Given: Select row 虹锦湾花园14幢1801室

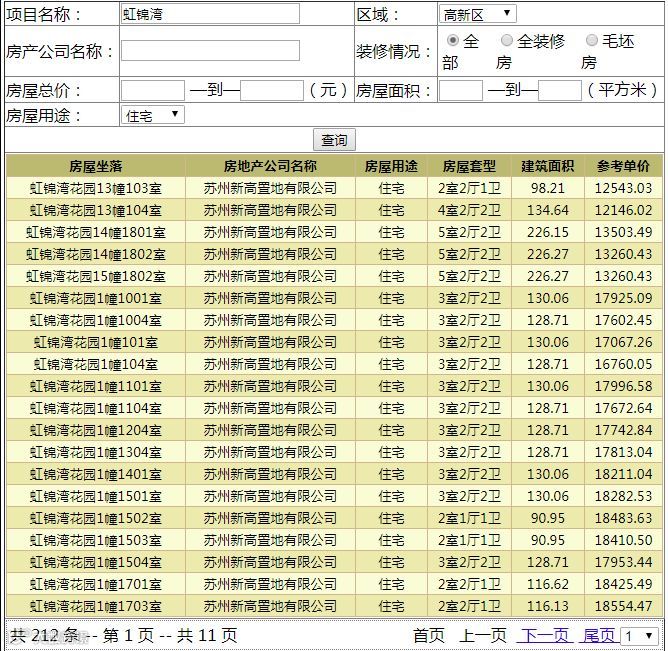Looking at the screenshot, I should pyautogui.click(x=334, y=232).
